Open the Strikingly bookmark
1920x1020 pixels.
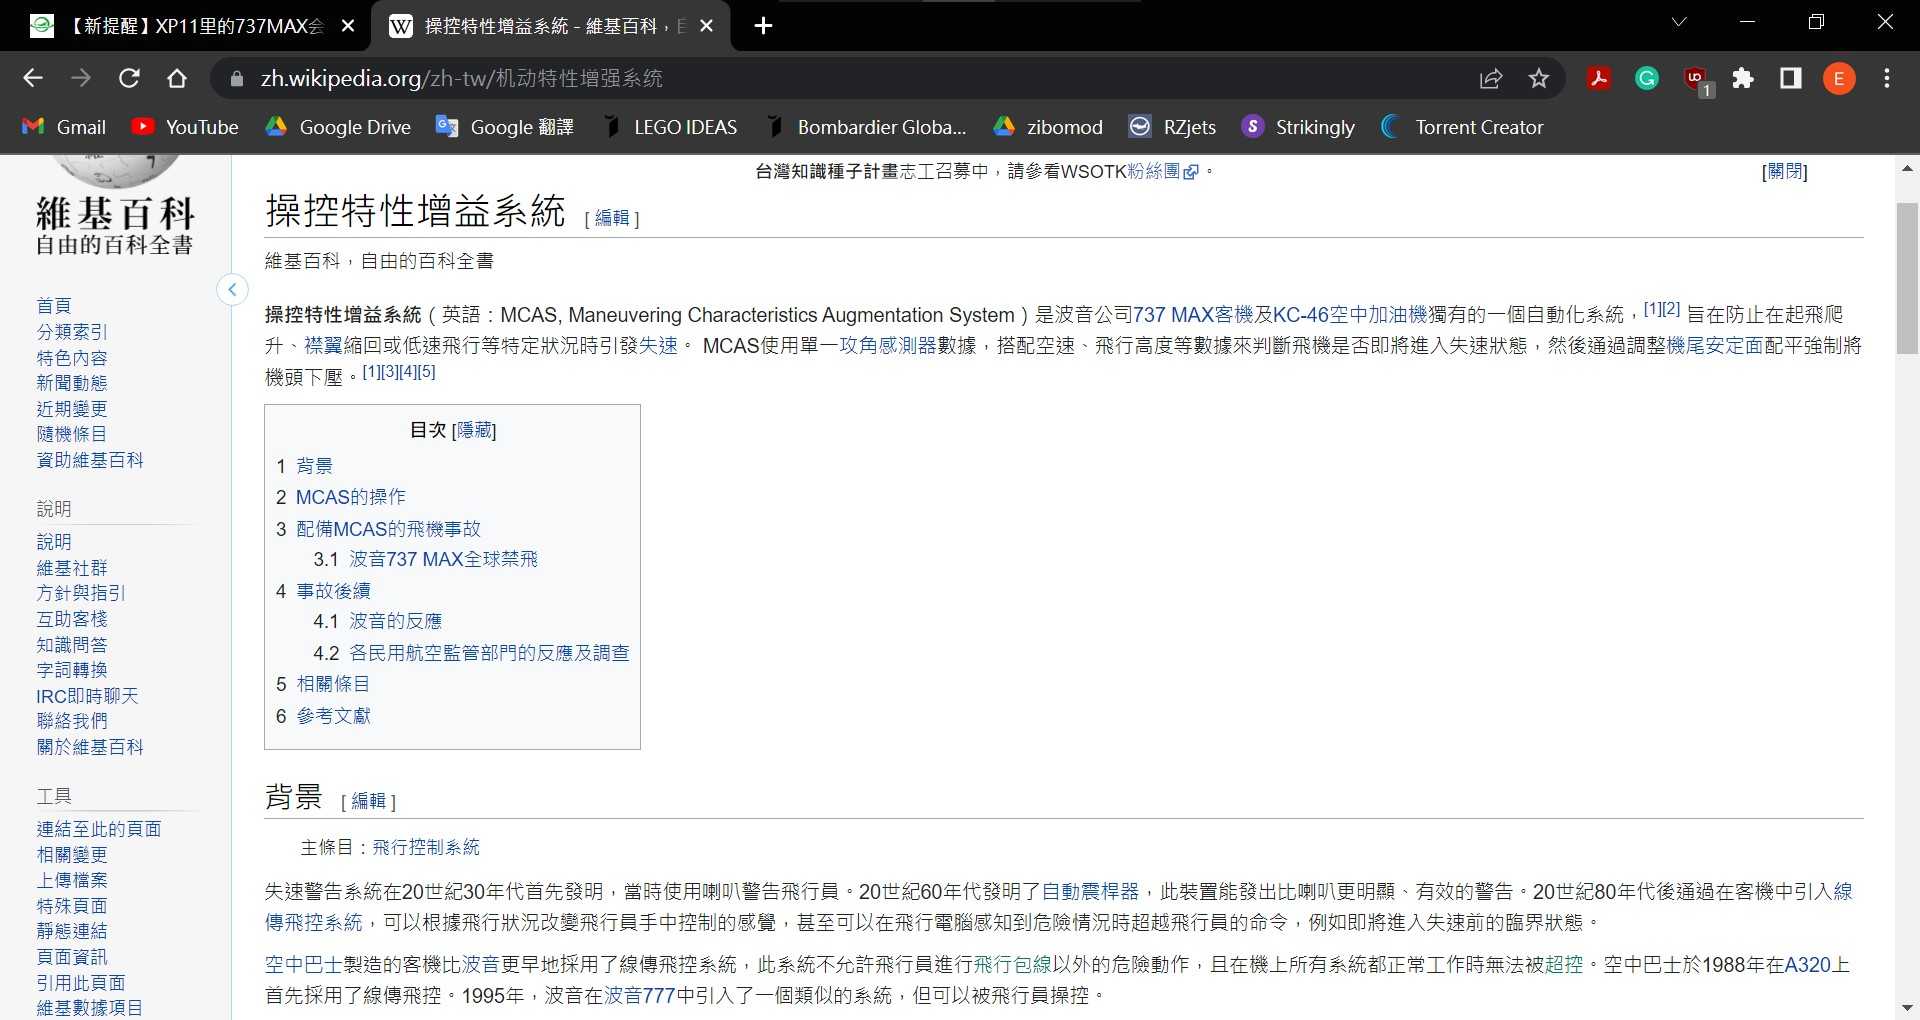click(x=1298, y=127)
